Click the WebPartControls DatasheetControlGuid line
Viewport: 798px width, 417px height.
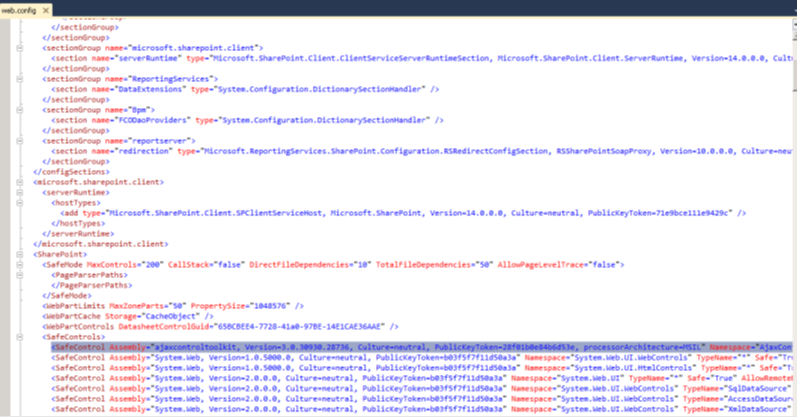click(x=220, y=326)
